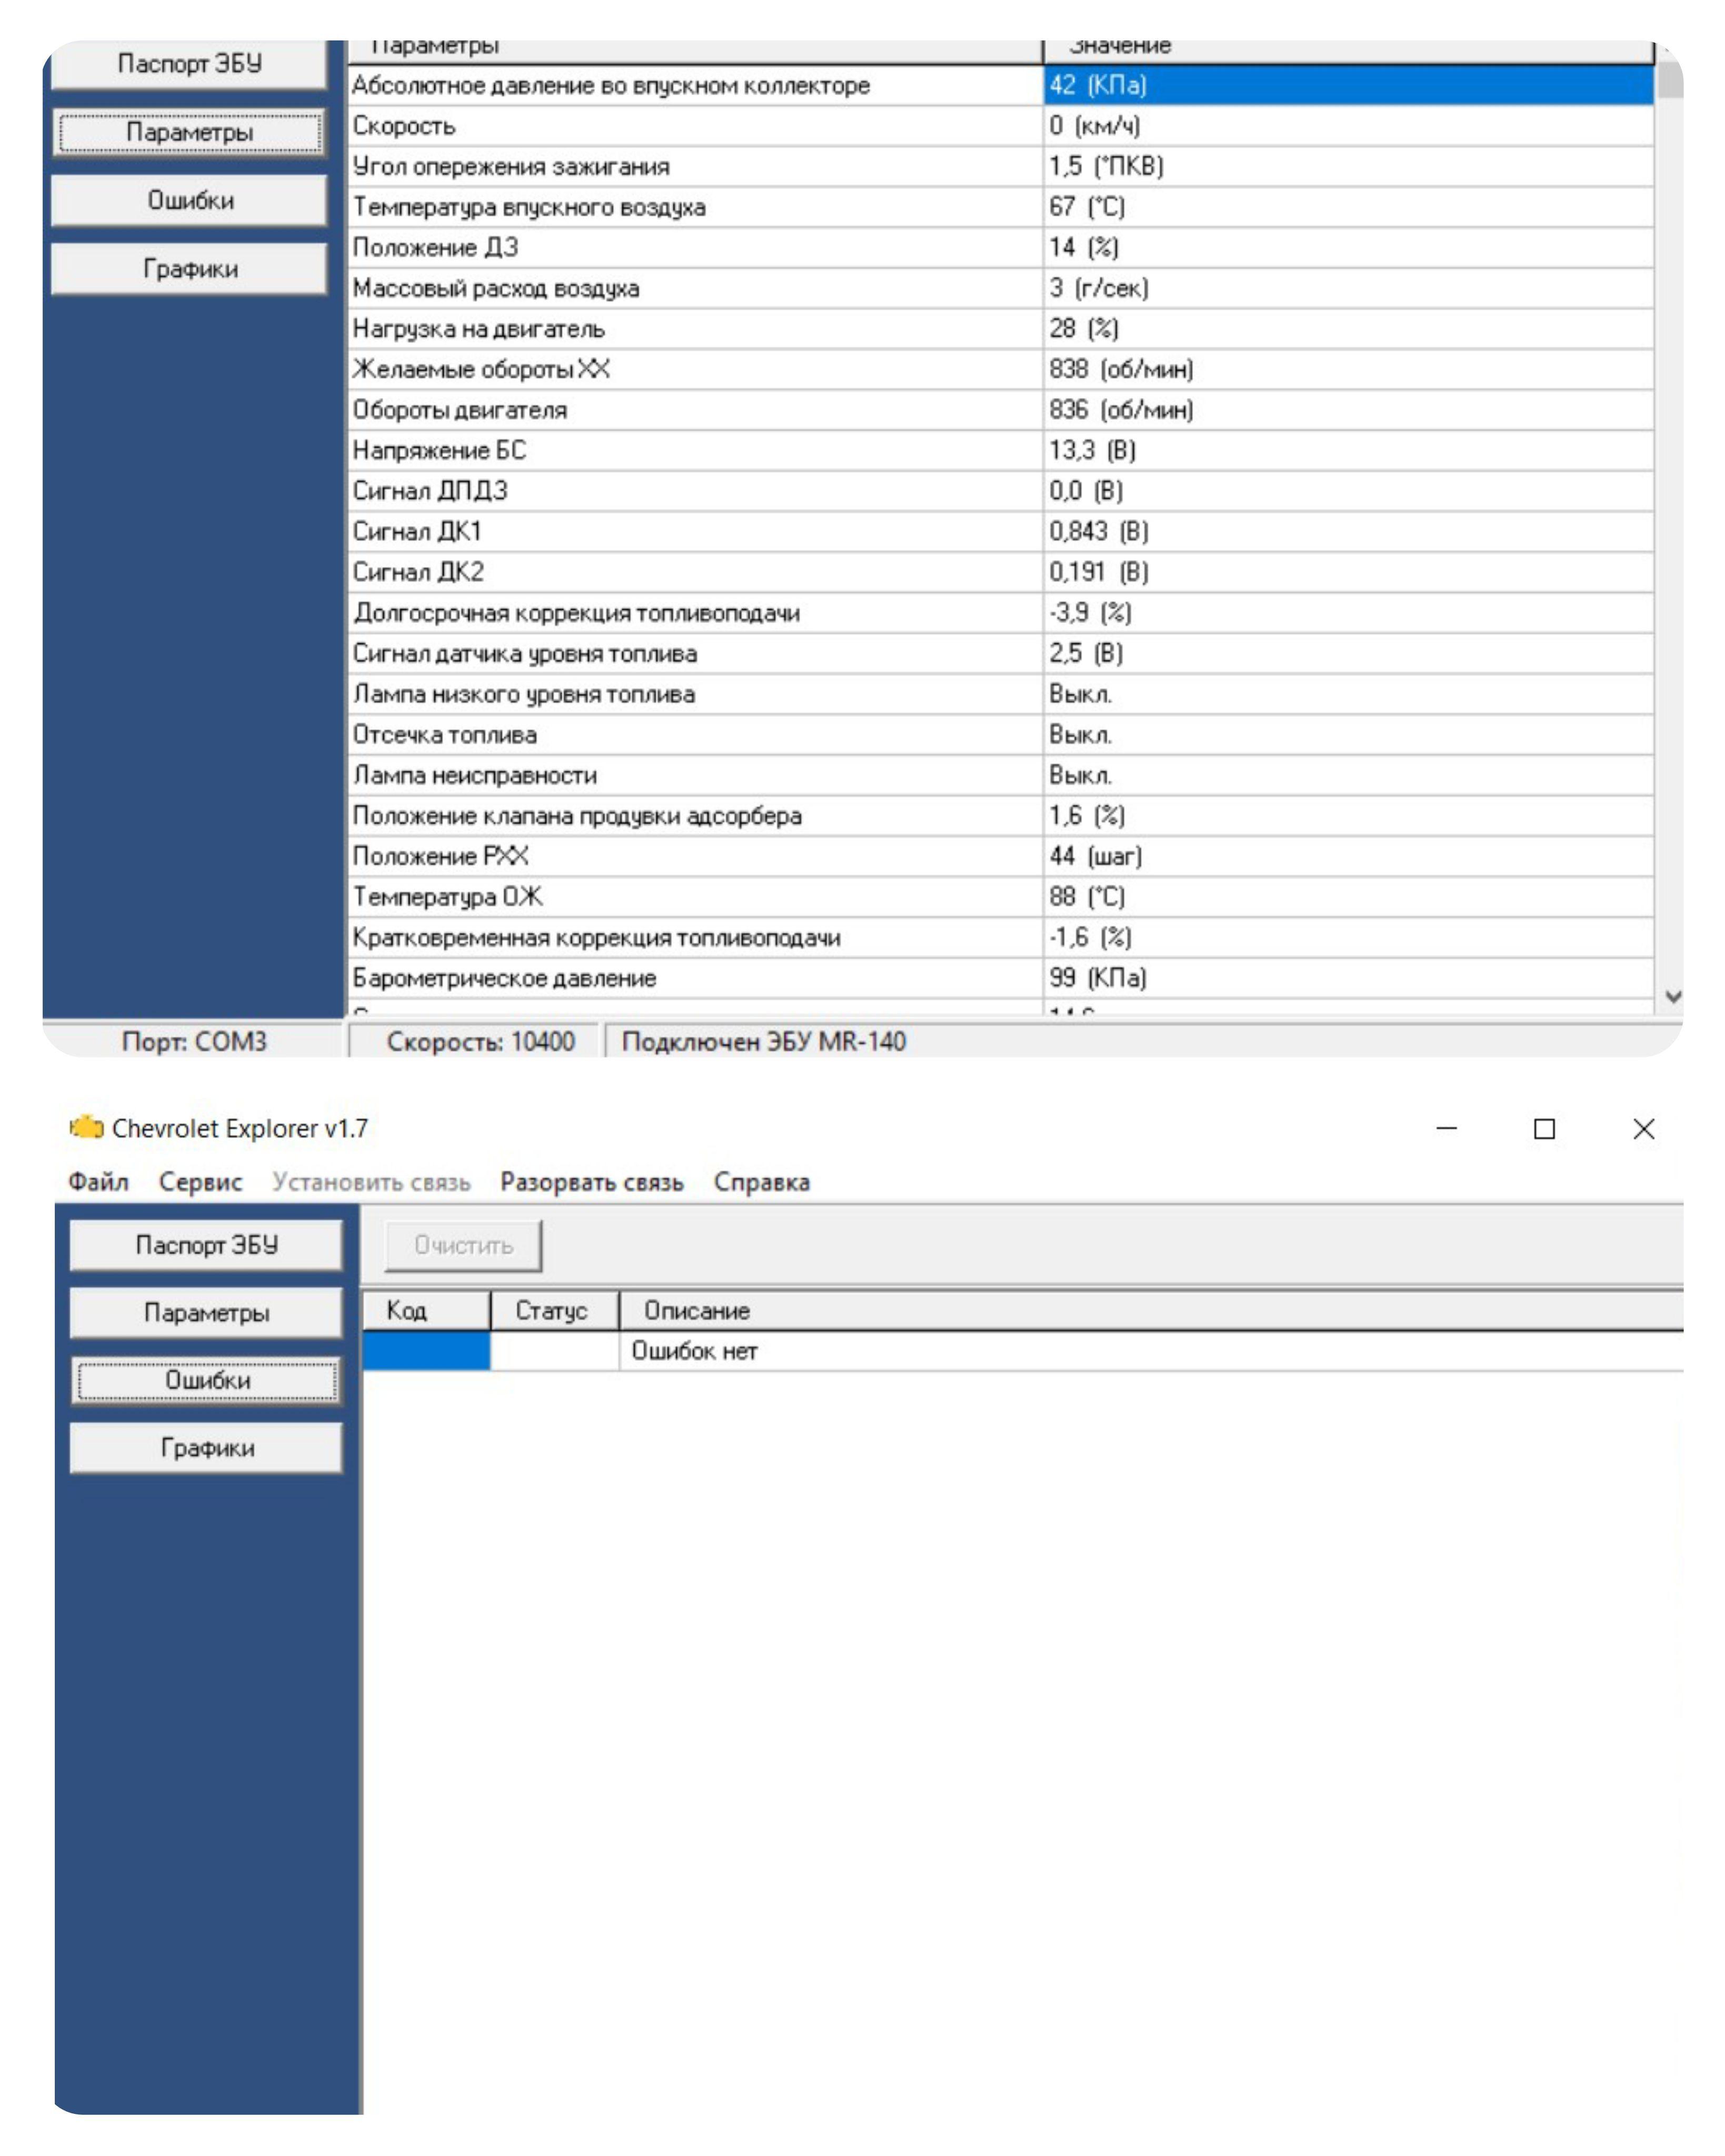Screen dimensions: 1725x2156
Task: Click Параметры button in lower window
Action: [206, 1312]
